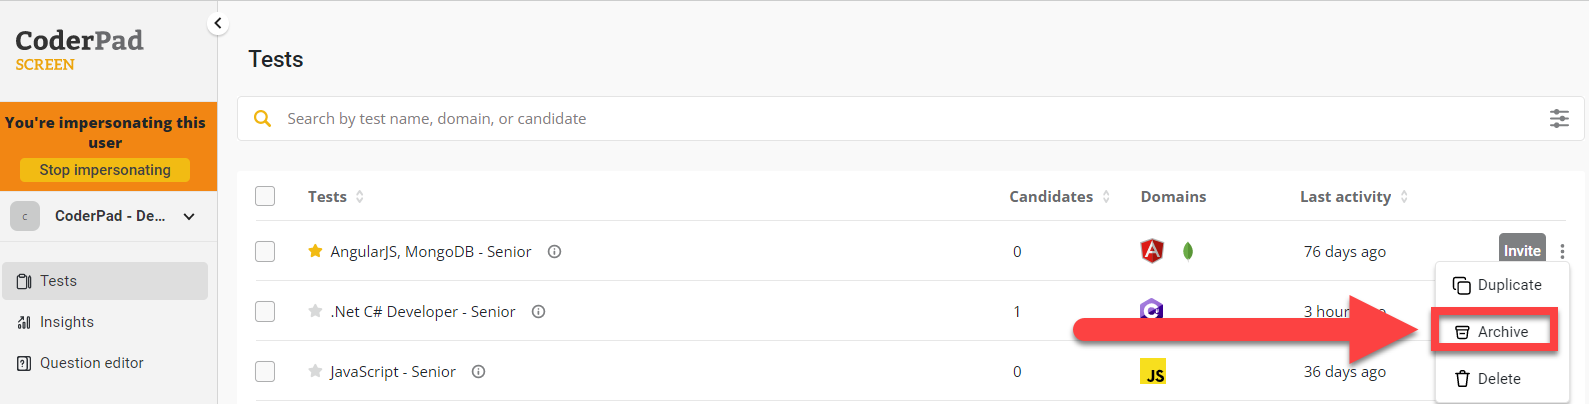The height and width of the screenshot is (404, 1589).
Task: Choose Duplicate from the context menu
Action: pos(1497,285)
